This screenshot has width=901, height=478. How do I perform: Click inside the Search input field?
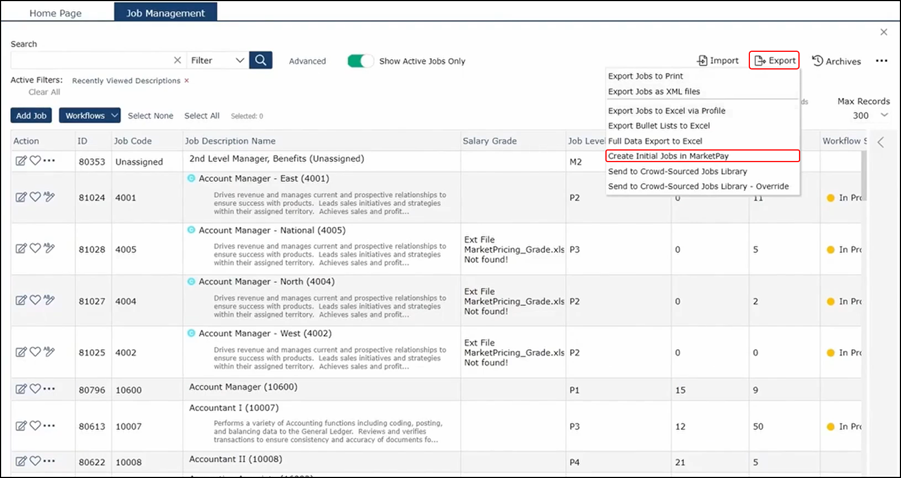90,61
